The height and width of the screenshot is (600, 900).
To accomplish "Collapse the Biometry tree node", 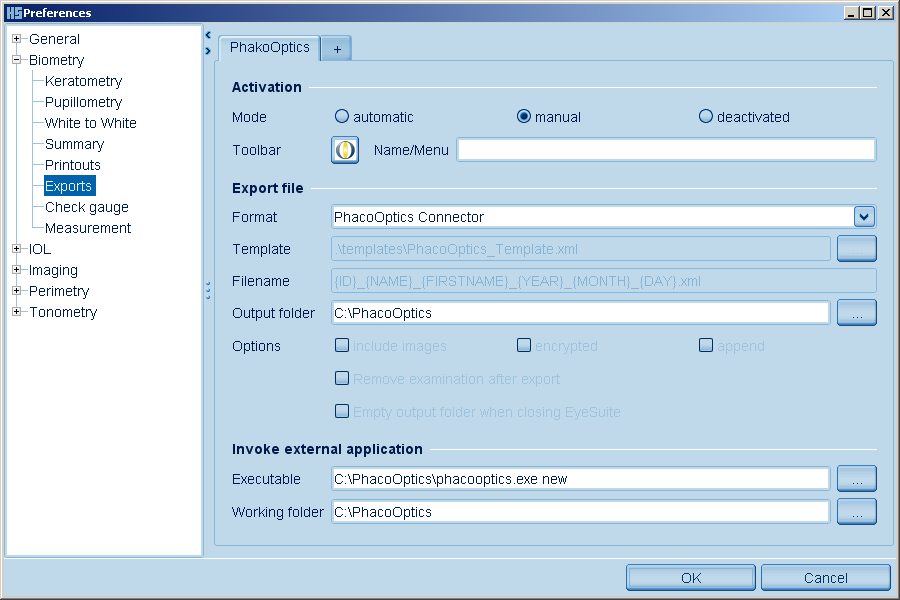I will click(17, 60).
